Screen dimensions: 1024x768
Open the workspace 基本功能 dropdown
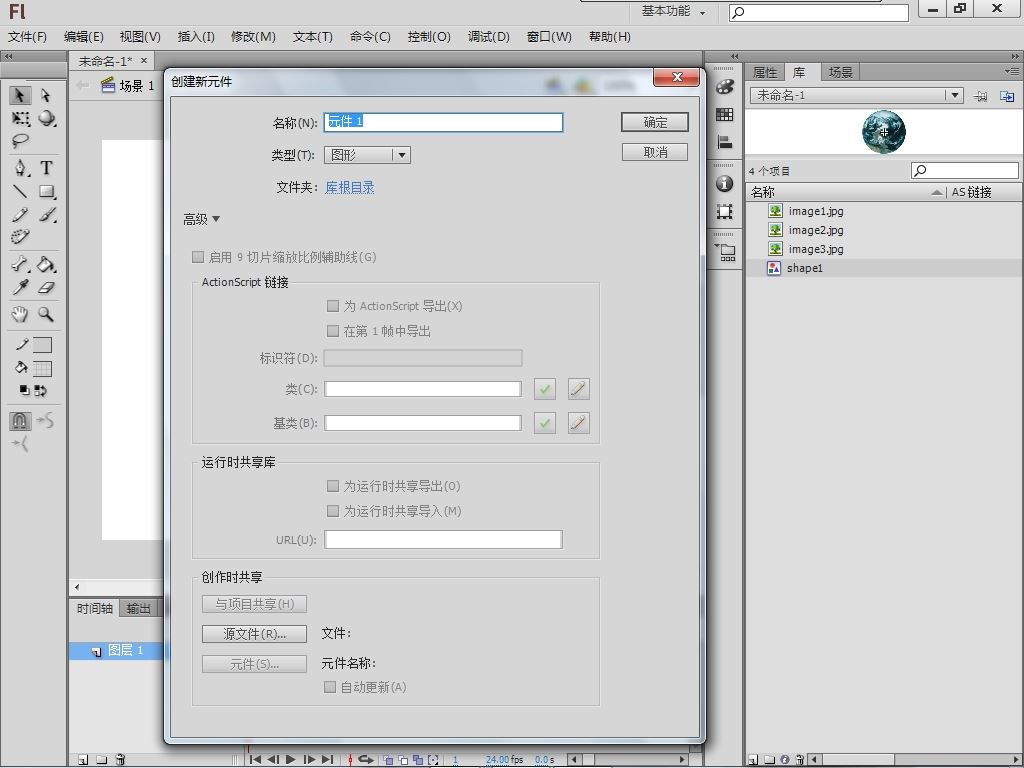[673, 11]
